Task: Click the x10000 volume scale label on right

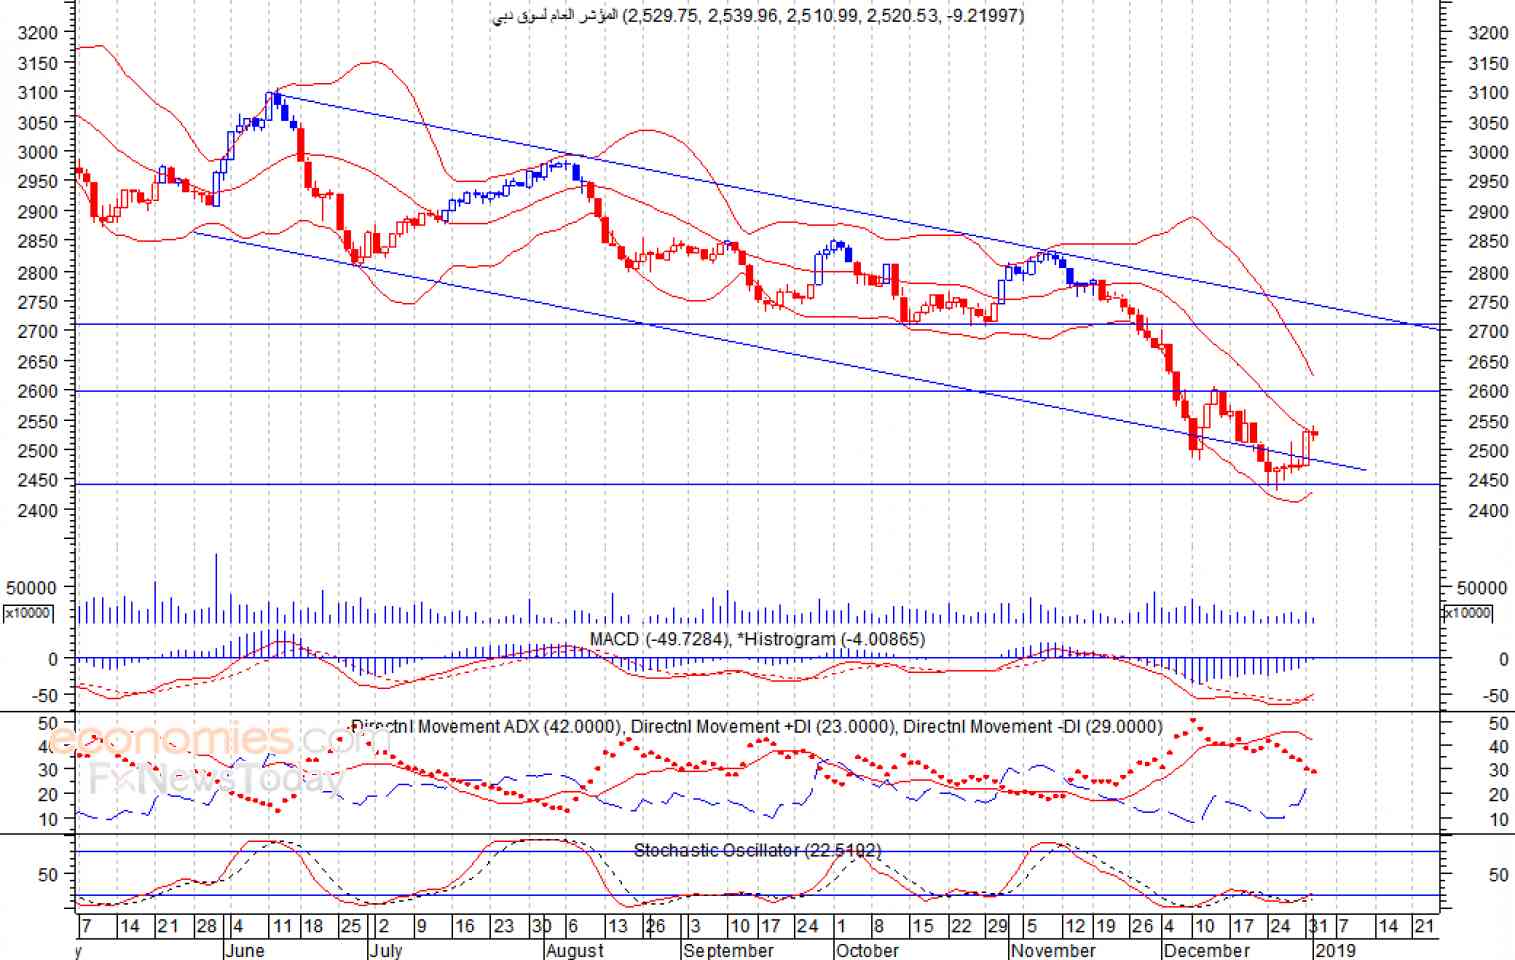Action: click(1467, 613)
